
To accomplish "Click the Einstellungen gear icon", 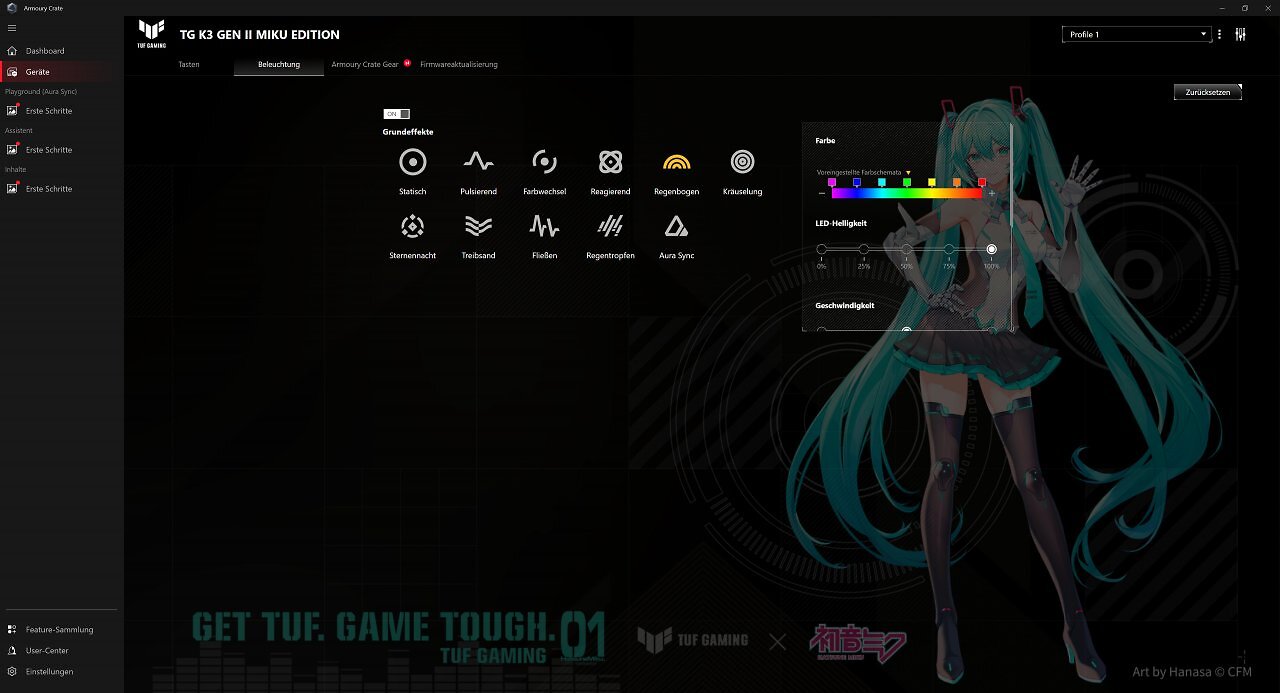I will (x=12, y=672).
